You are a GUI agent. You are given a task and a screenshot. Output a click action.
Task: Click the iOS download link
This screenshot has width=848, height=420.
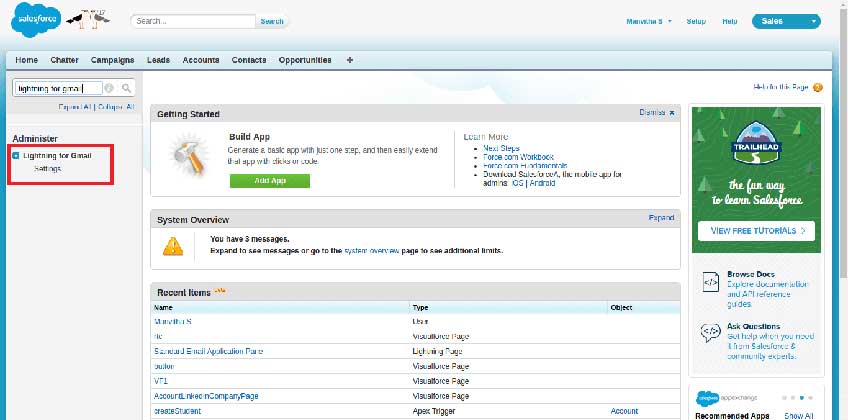tap(518, 183)
